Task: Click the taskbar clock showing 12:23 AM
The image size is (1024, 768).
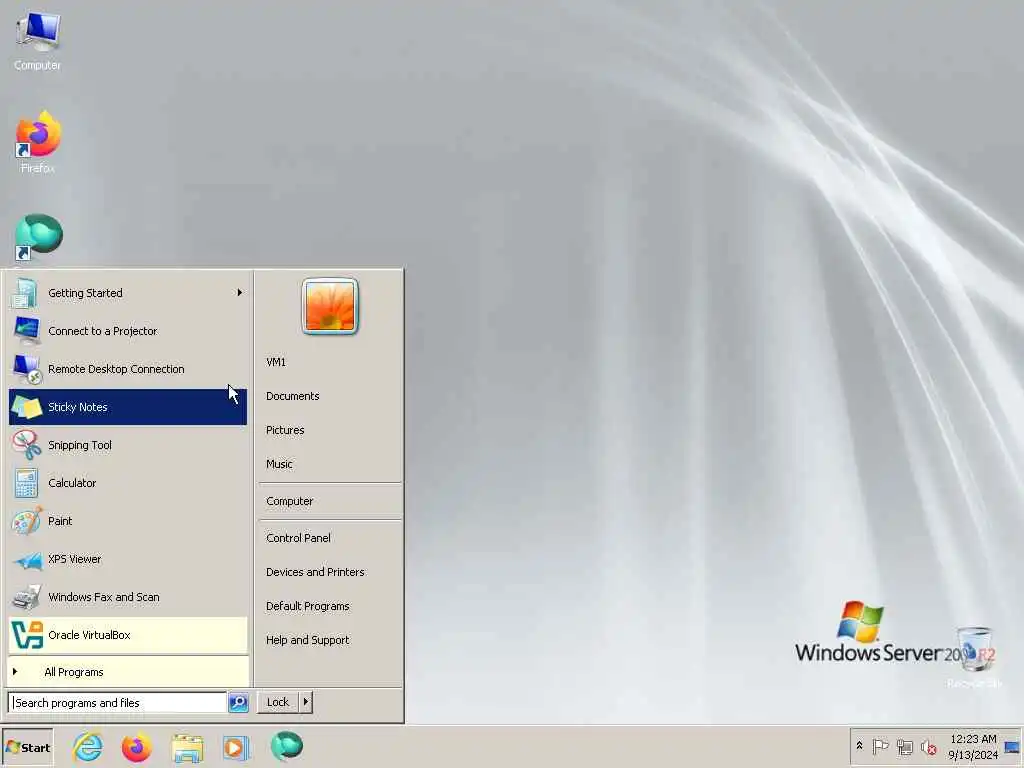Action: 973,746
